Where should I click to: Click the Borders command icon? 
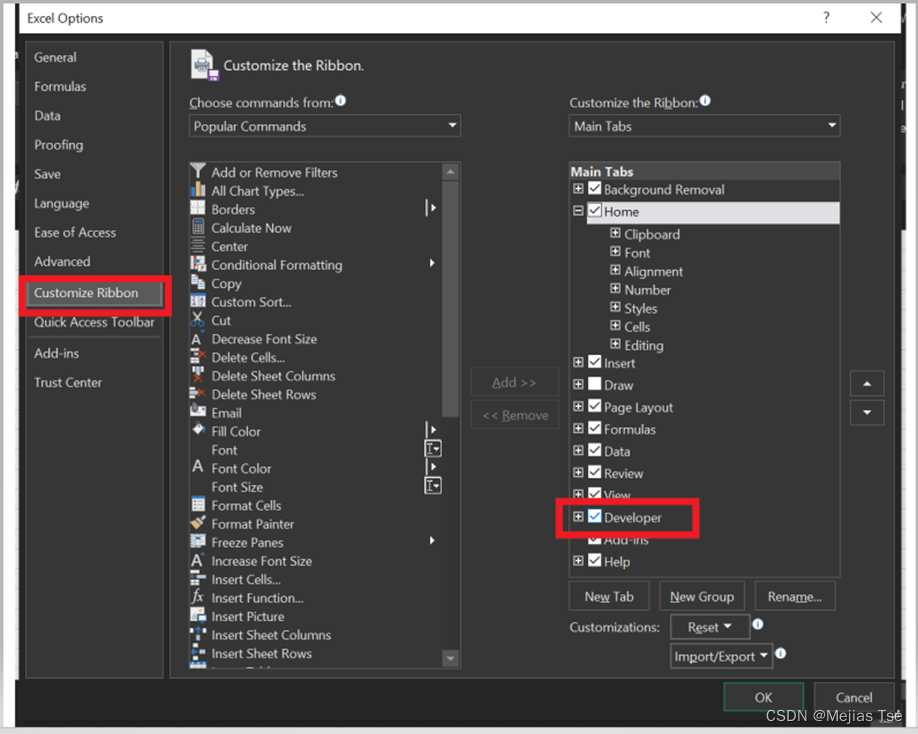coord(198,208)
